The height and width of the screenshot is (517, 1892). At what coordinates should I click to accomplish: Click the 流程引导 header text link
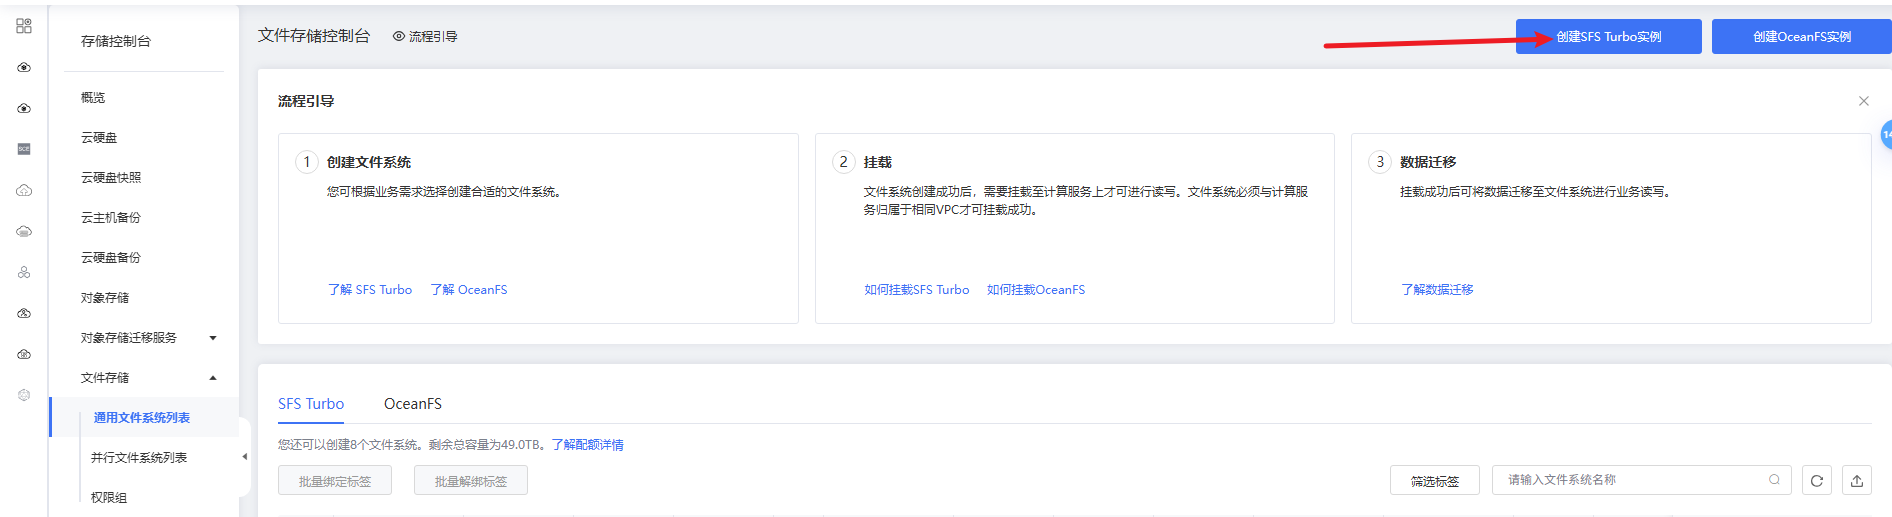coord(433,36)
